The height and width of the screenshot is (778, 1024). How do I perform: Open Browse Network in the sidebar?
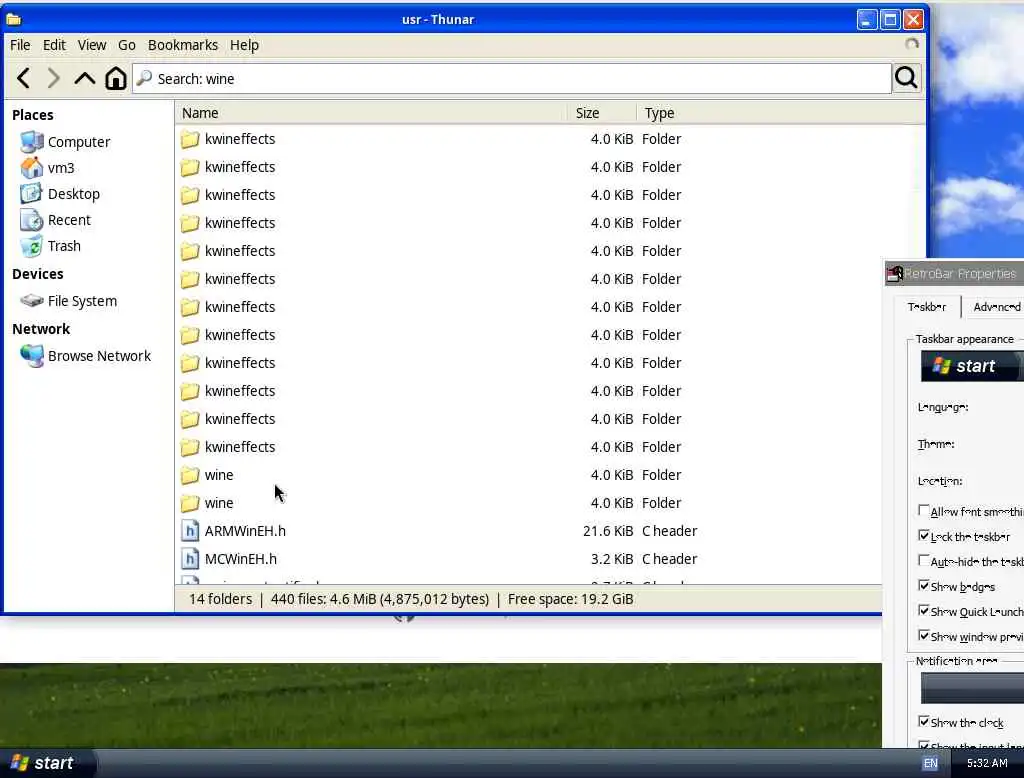coord(99,356)
